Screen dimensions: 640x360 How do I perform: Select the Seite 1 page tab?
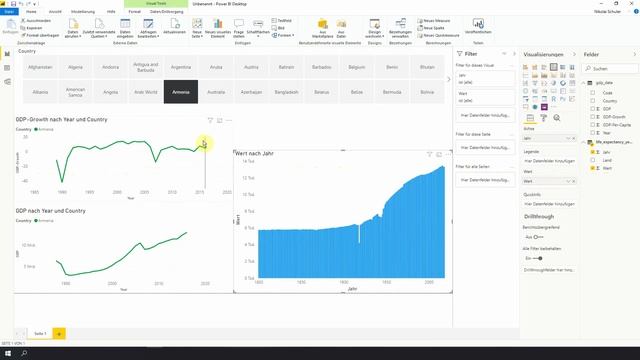tap(40, 333)
